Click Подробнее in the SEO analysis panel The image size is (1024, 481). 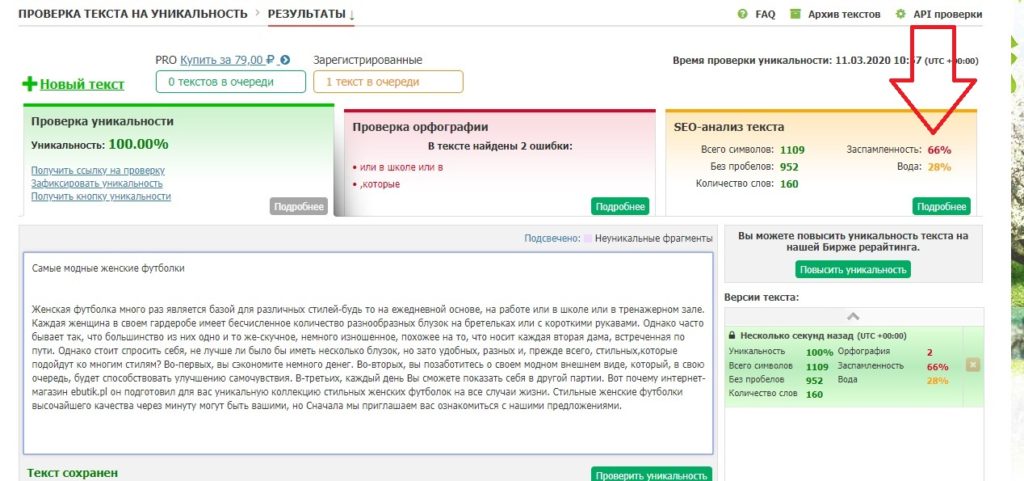coord(941,206)
